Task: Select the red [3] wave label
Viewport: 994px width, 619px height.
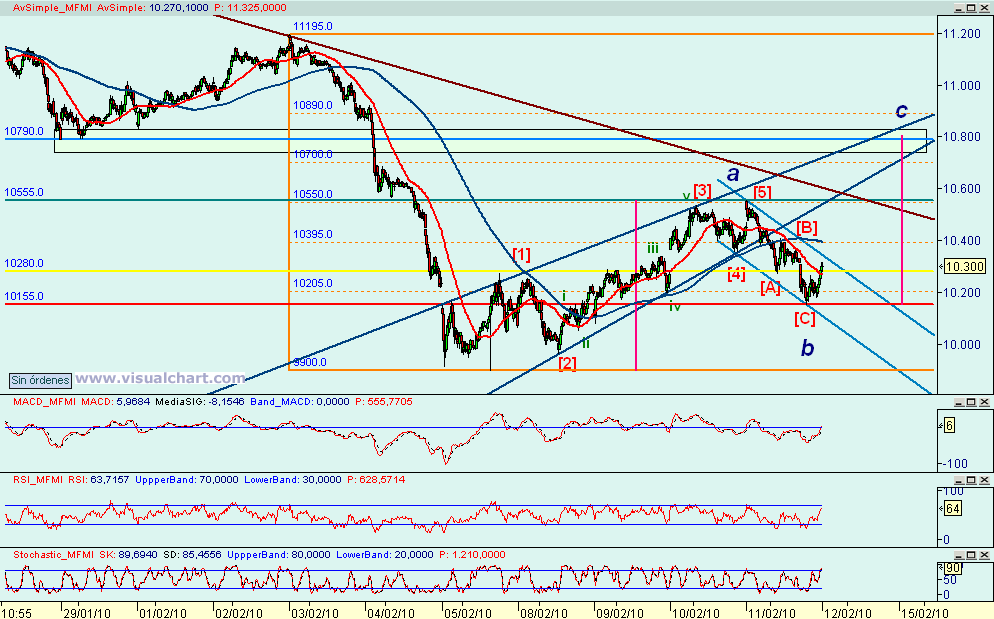Action: [x=702, y=190]
